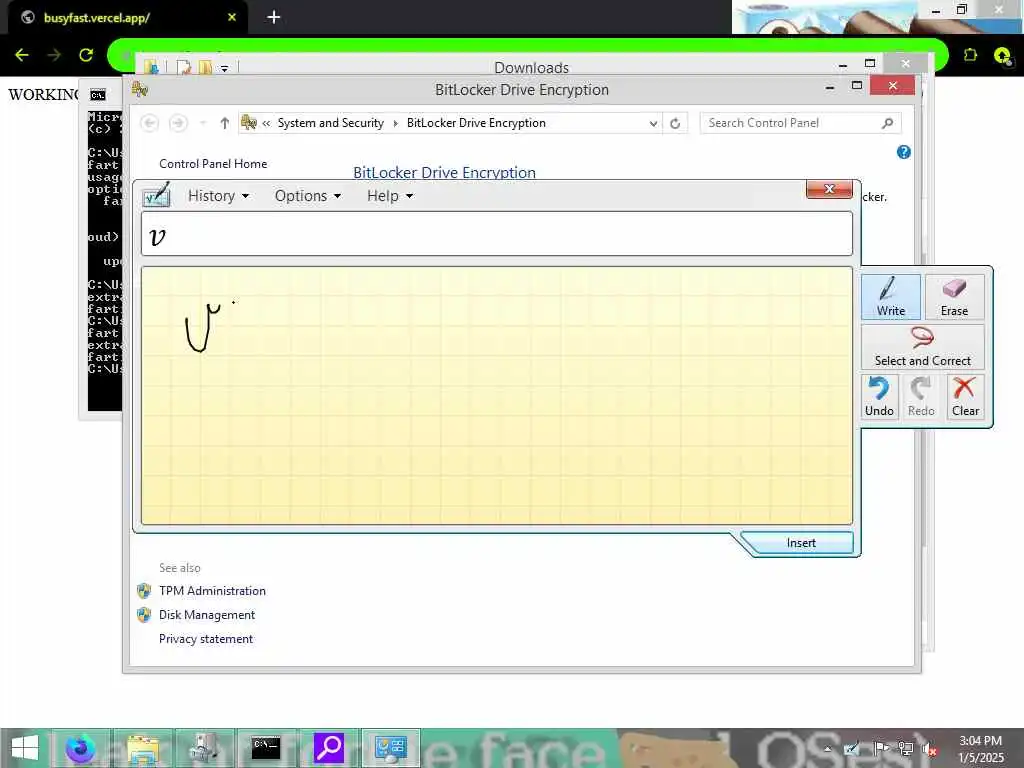Open the Windows Start button
The height and width of the screenshot is (768, 1024).
[x=25, y=748]
